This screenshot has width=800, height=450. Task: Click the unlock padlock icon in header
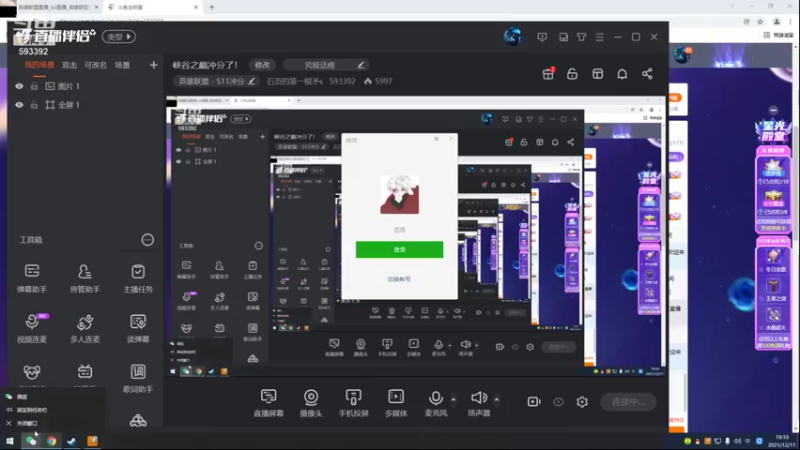pyautogui.click(x=572, y=74)
